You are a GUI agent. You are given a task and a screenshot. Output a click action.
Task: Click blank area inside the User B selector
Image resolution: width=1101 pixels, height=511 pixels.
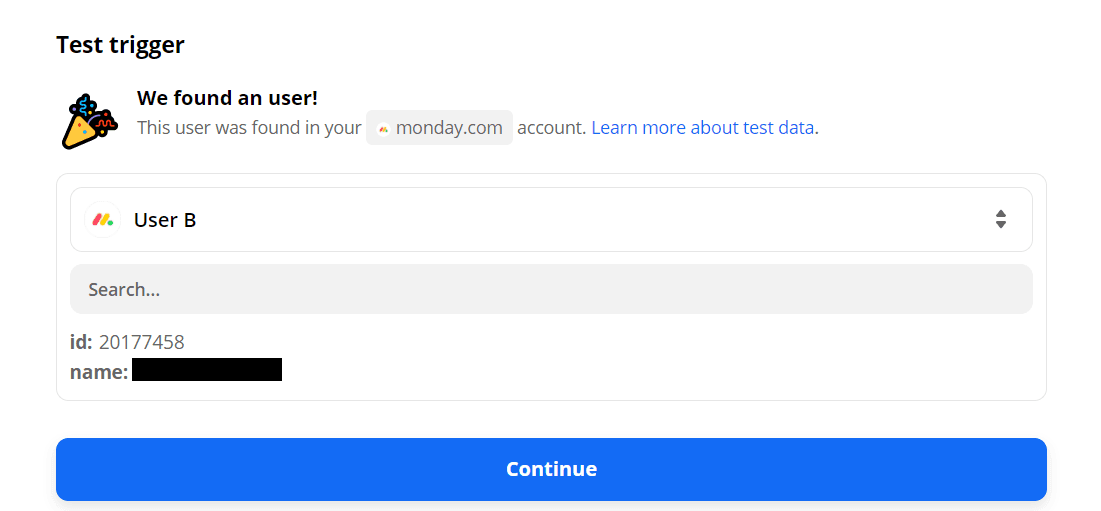click(x=600, y=220)
